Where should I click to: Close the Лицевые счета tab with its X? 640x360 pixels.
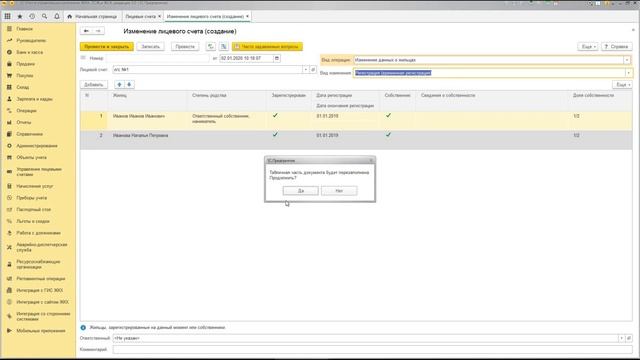[x=160, y=16]
